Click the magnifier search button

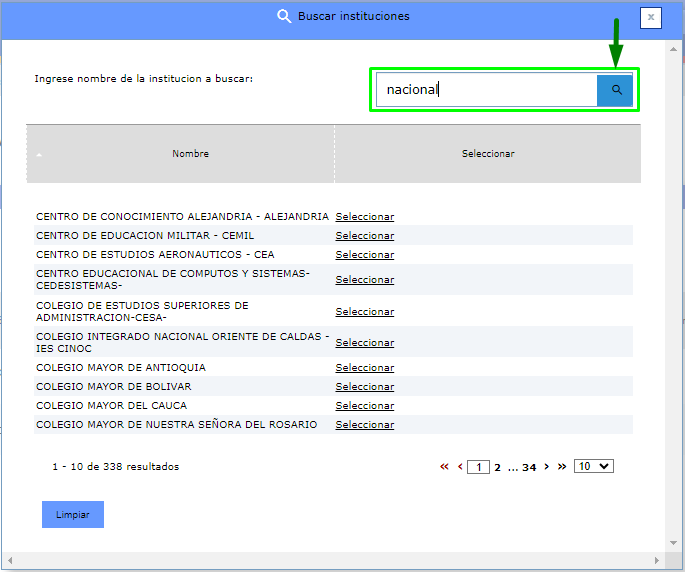pos(616,90)
